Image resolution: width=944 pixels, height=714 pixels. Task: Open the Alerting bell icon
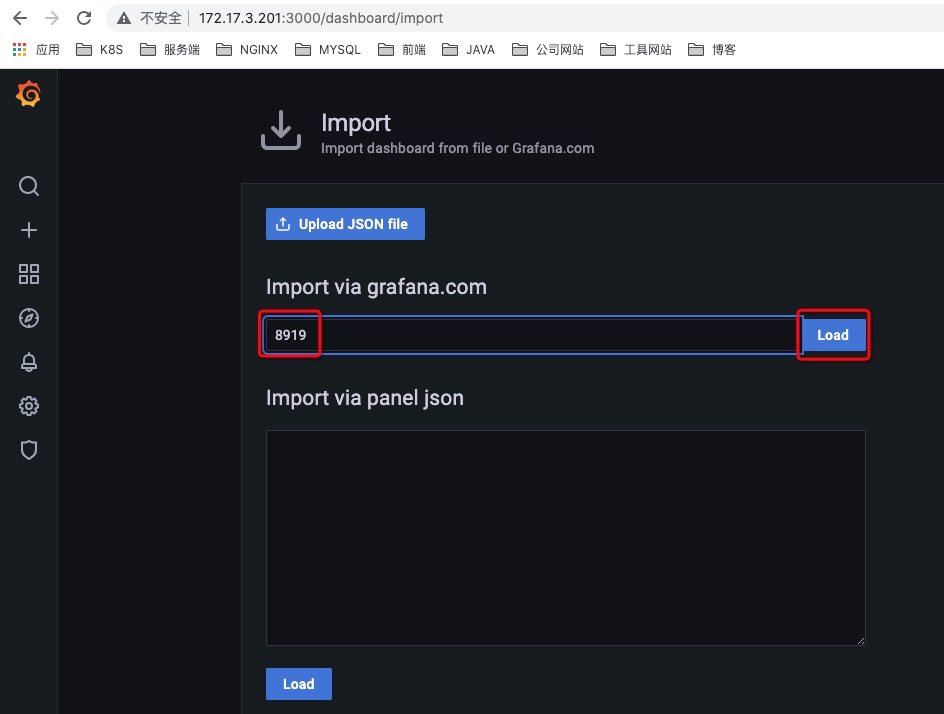tap(28, 362)
